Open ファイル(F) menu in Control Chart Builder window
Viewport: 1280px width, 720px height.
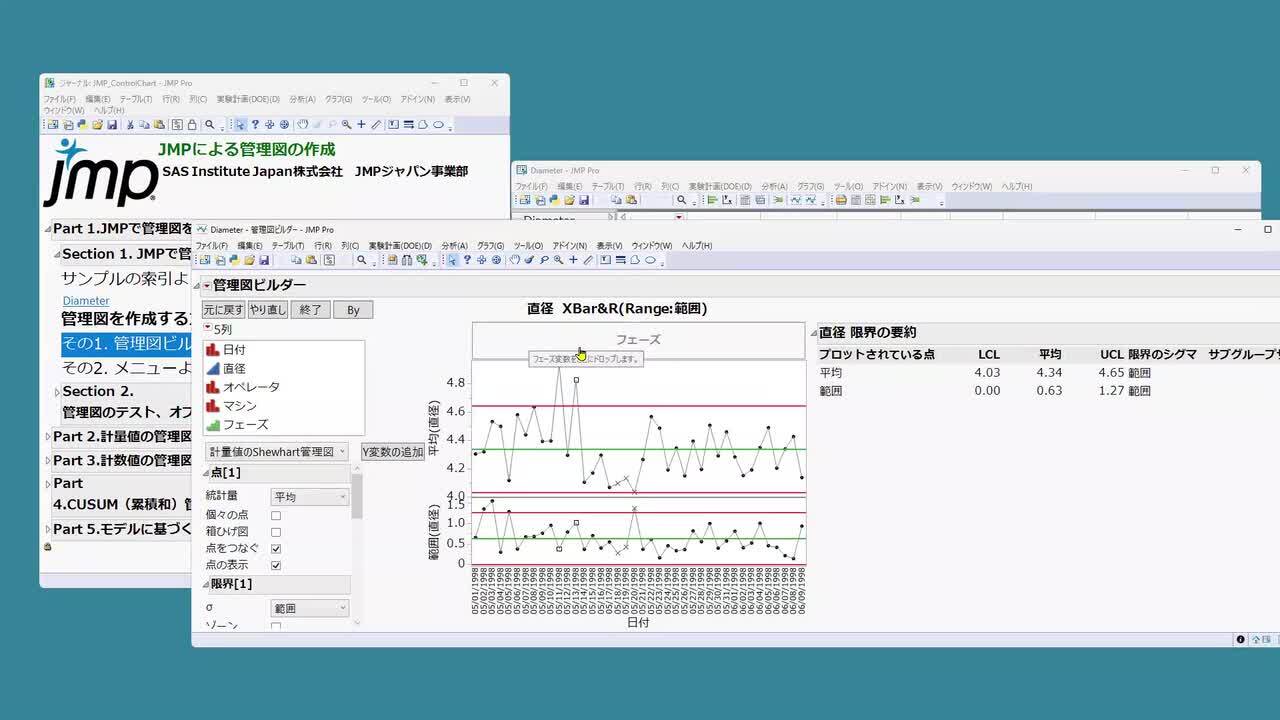pyautogui.click(x=212, y=245)
